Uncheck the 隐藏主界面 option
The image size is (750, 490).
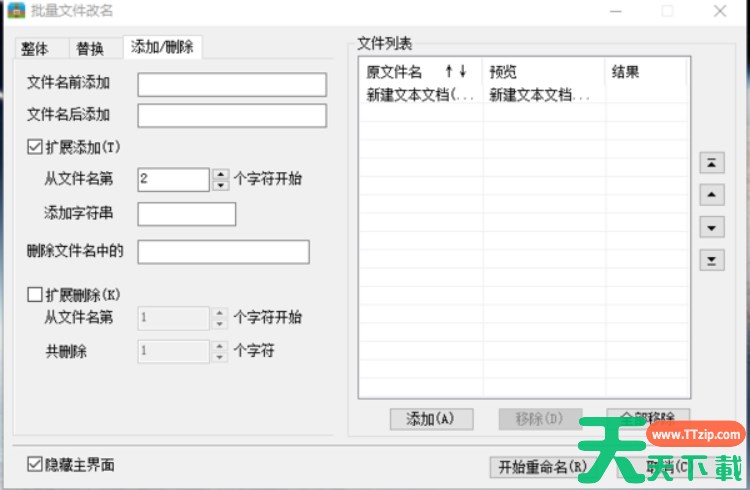point(34,464)
